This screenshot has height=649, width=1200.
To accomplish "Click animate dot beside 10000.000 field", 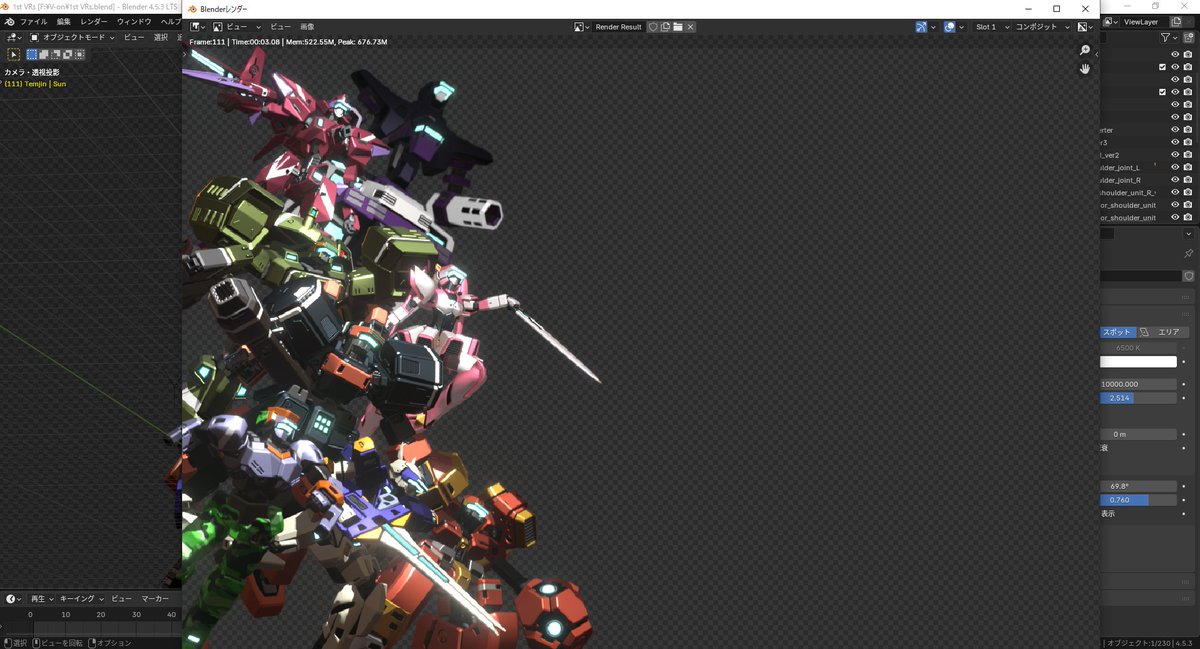I will coord(1185,384).
